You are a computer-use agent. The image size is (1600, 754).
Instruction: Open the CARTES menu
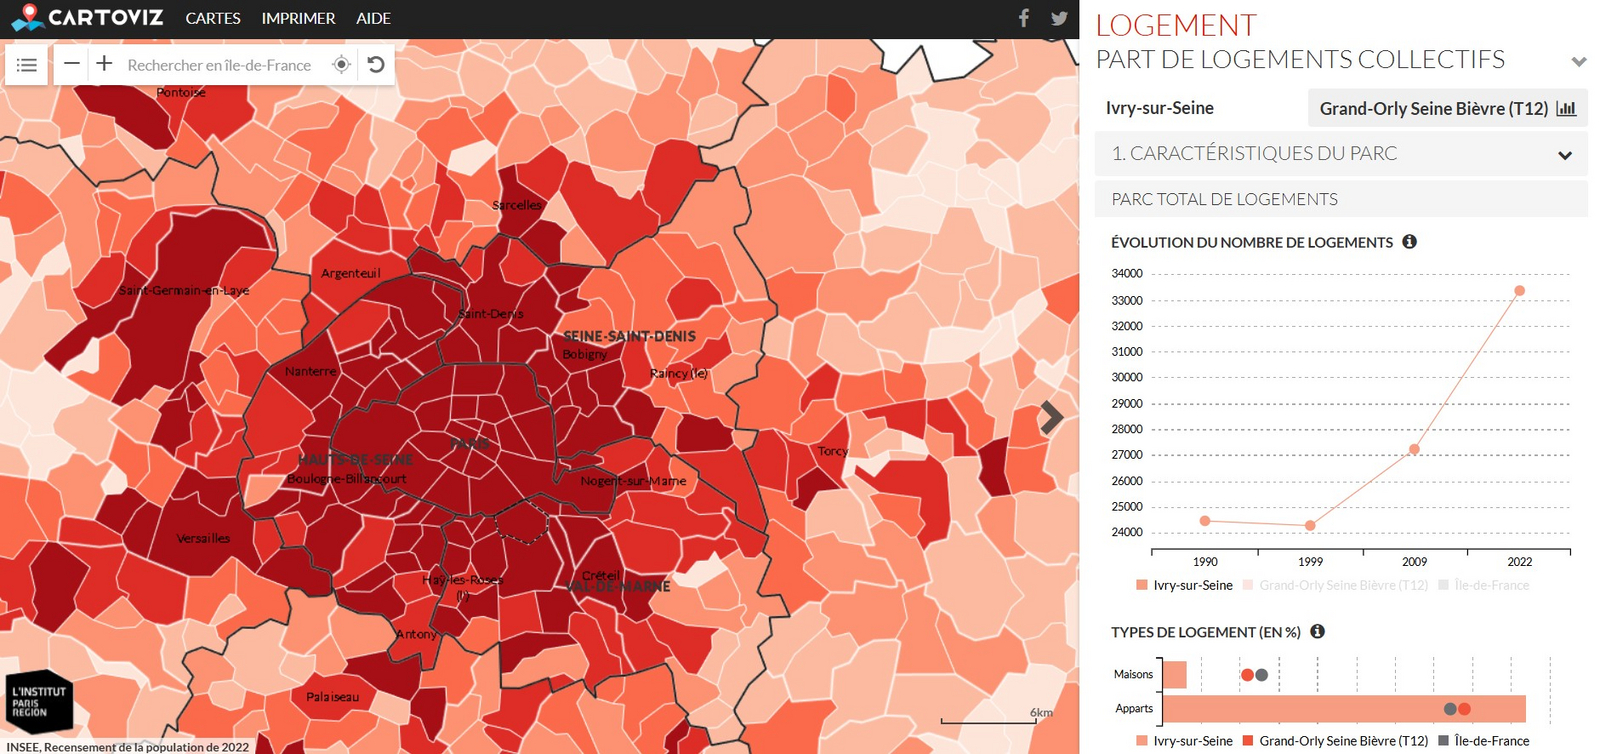[x=213, y=18]
